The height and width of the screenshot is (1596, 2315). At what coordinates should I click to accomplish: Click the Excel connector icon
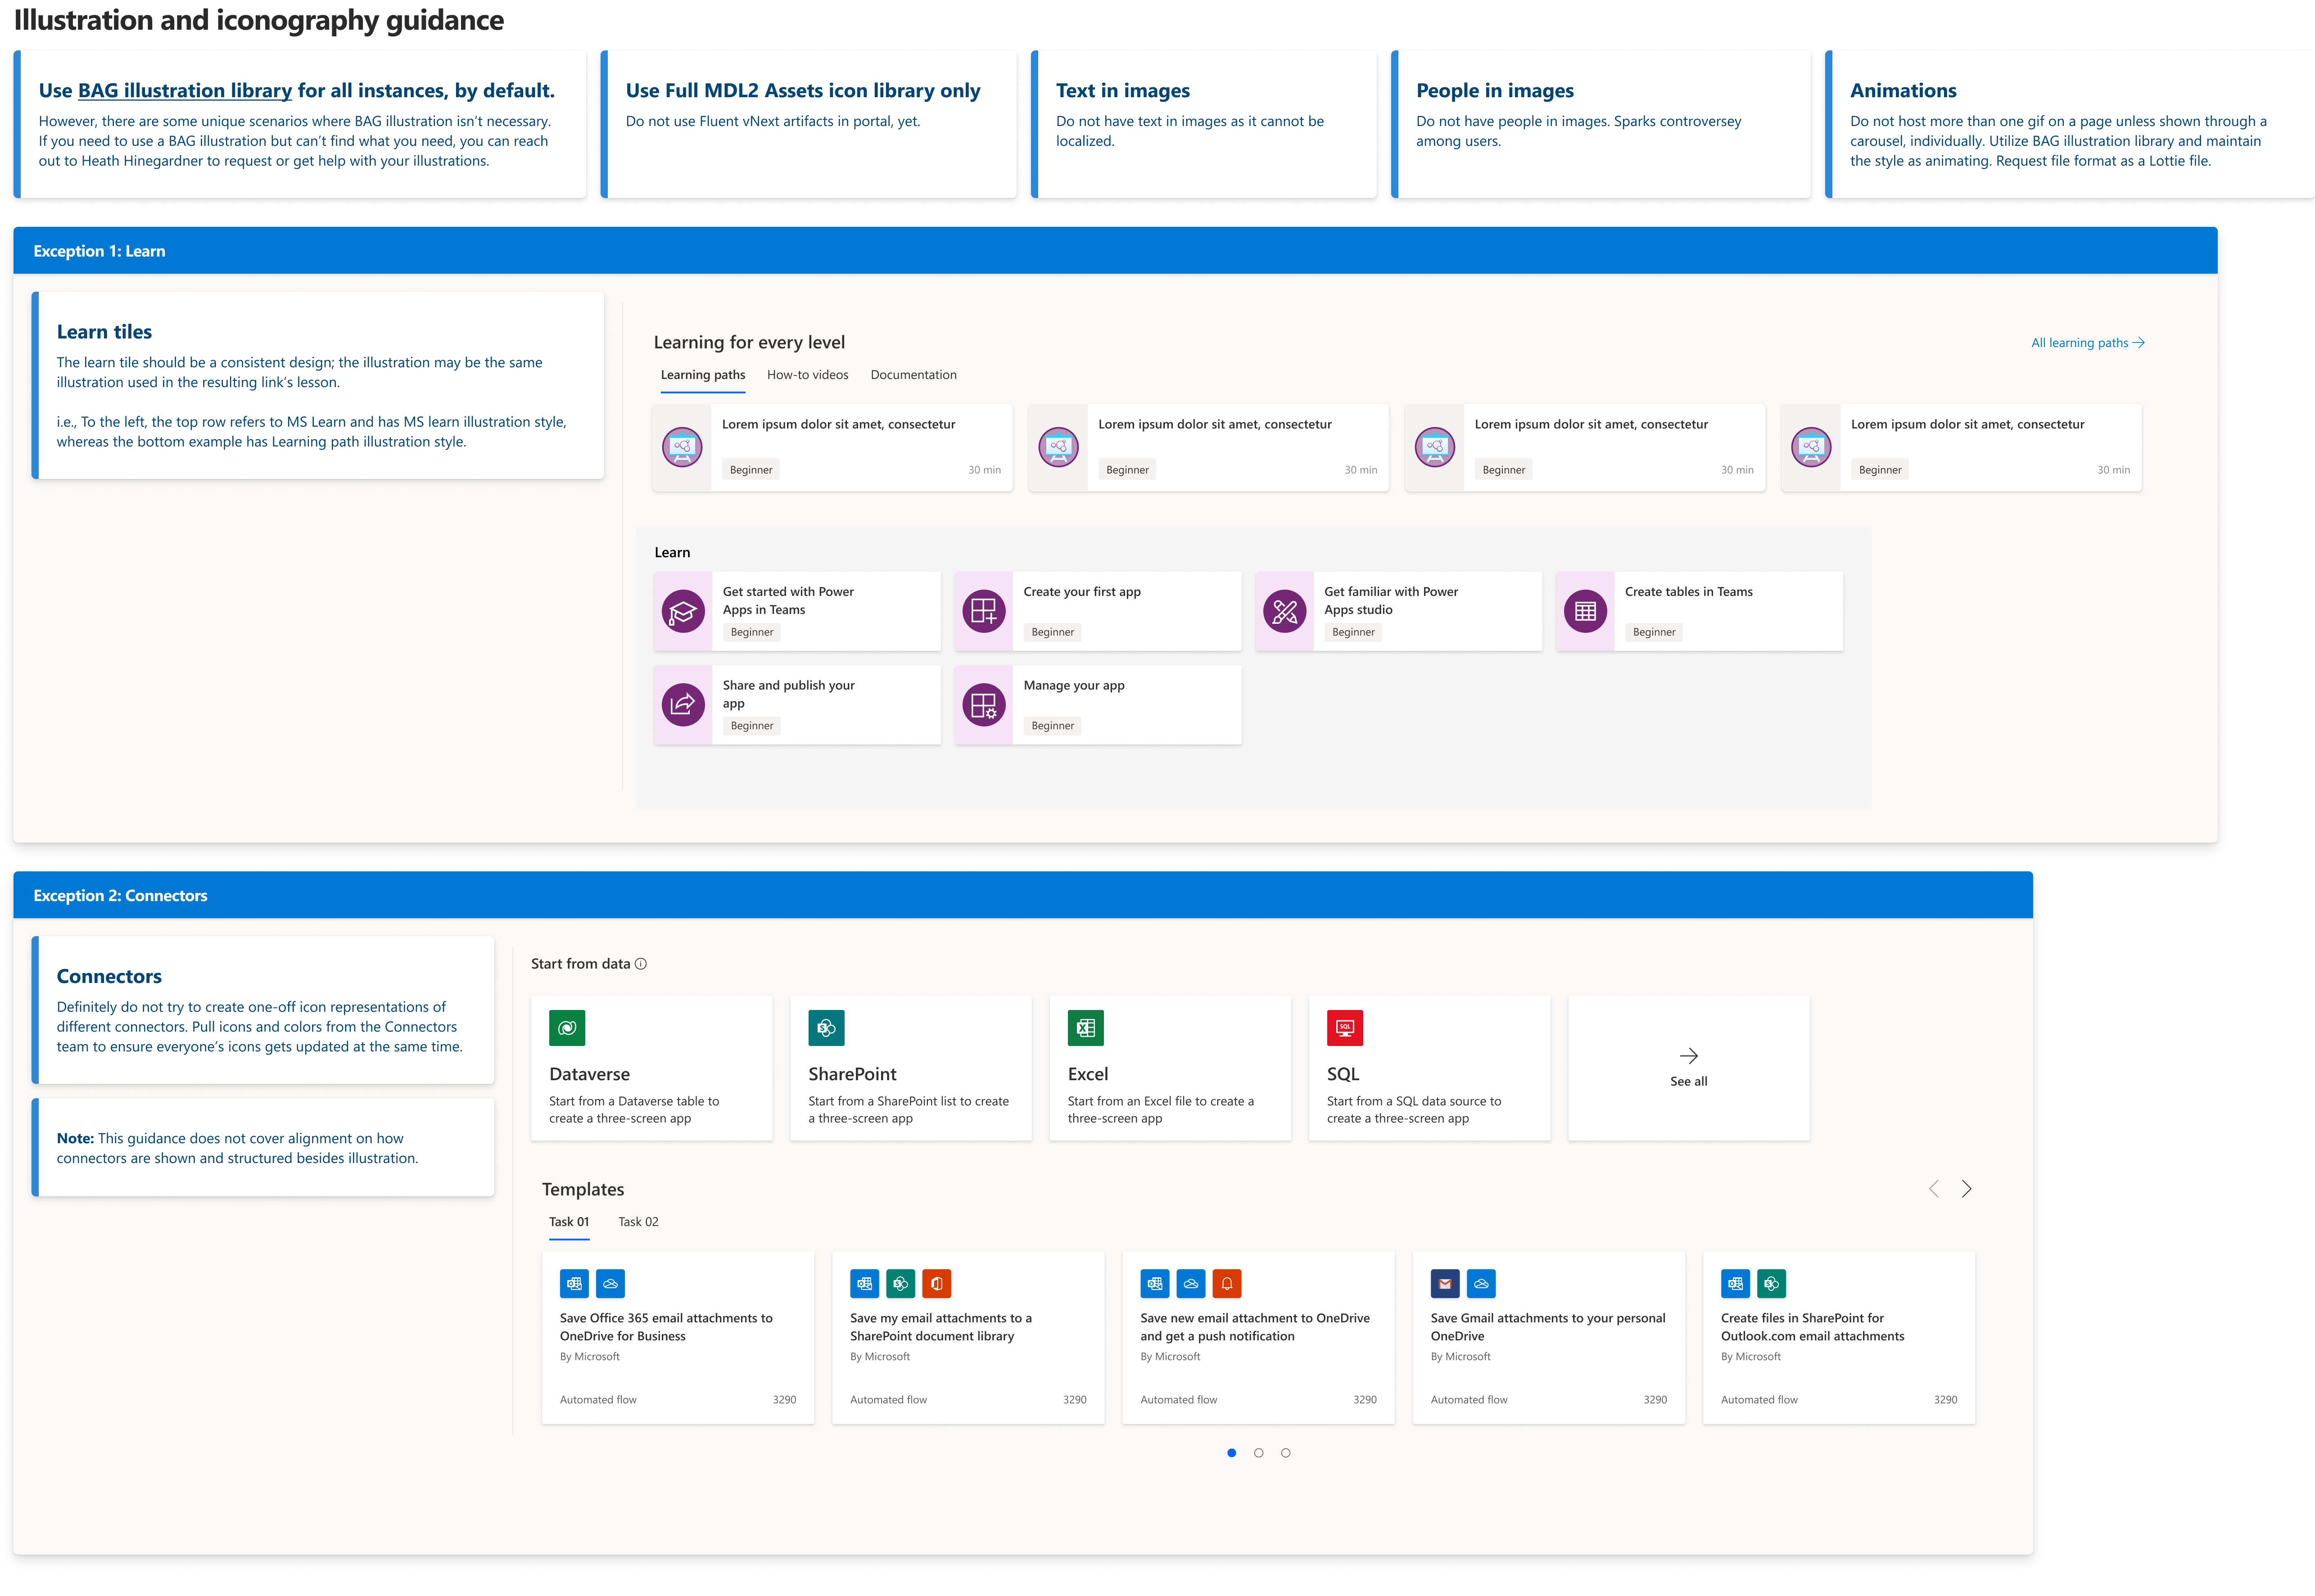coord(1085,1027)
